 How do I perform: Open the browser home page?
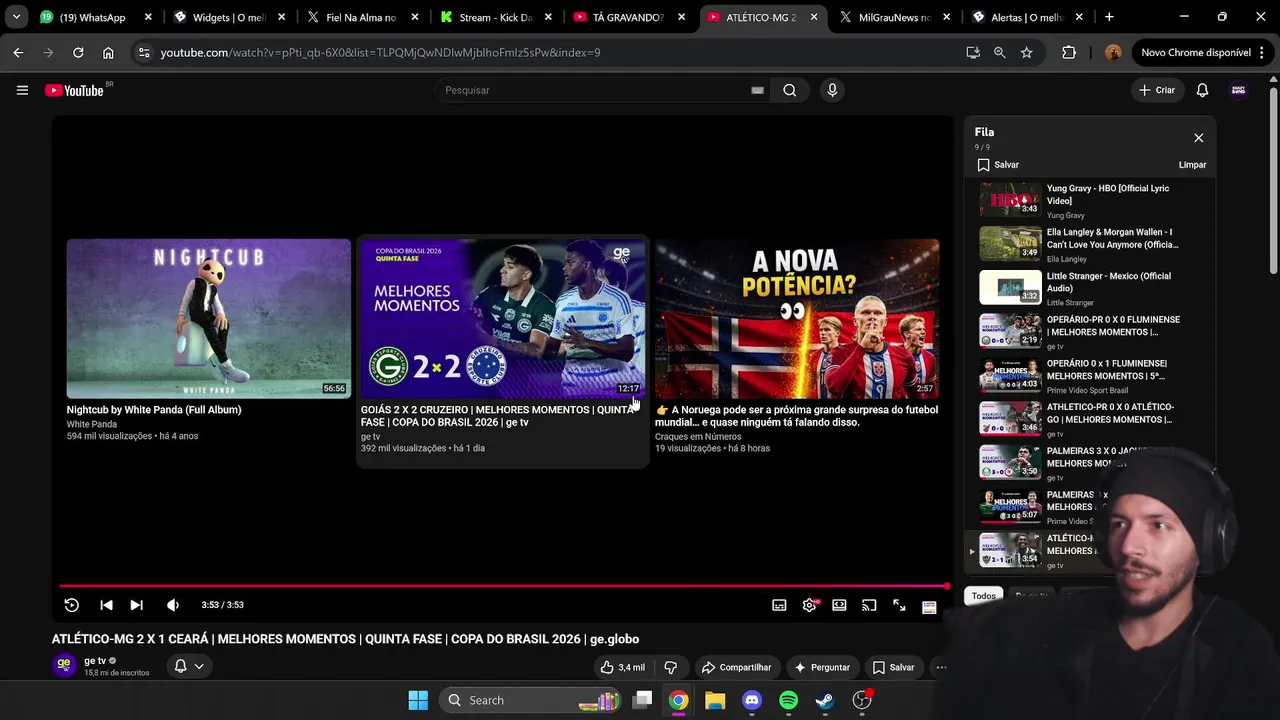pos(108,52)
